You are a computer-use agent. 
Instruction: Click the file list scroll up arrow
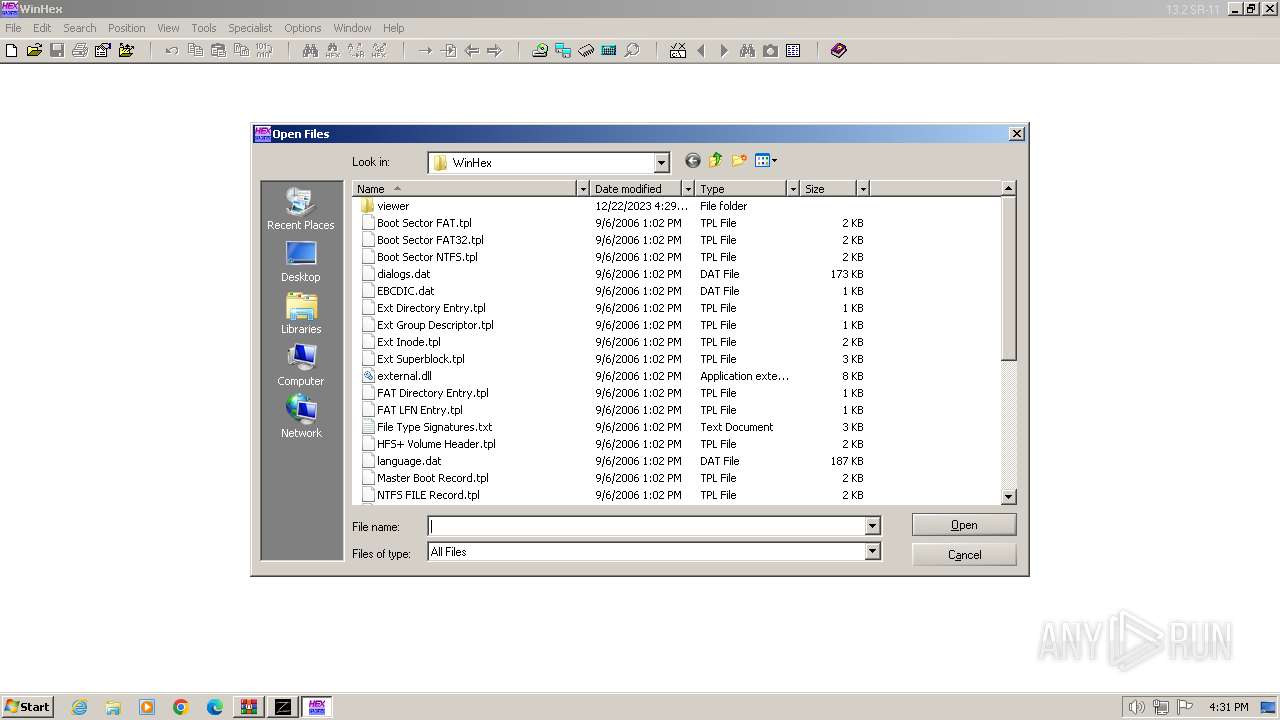click(1008, 188)
